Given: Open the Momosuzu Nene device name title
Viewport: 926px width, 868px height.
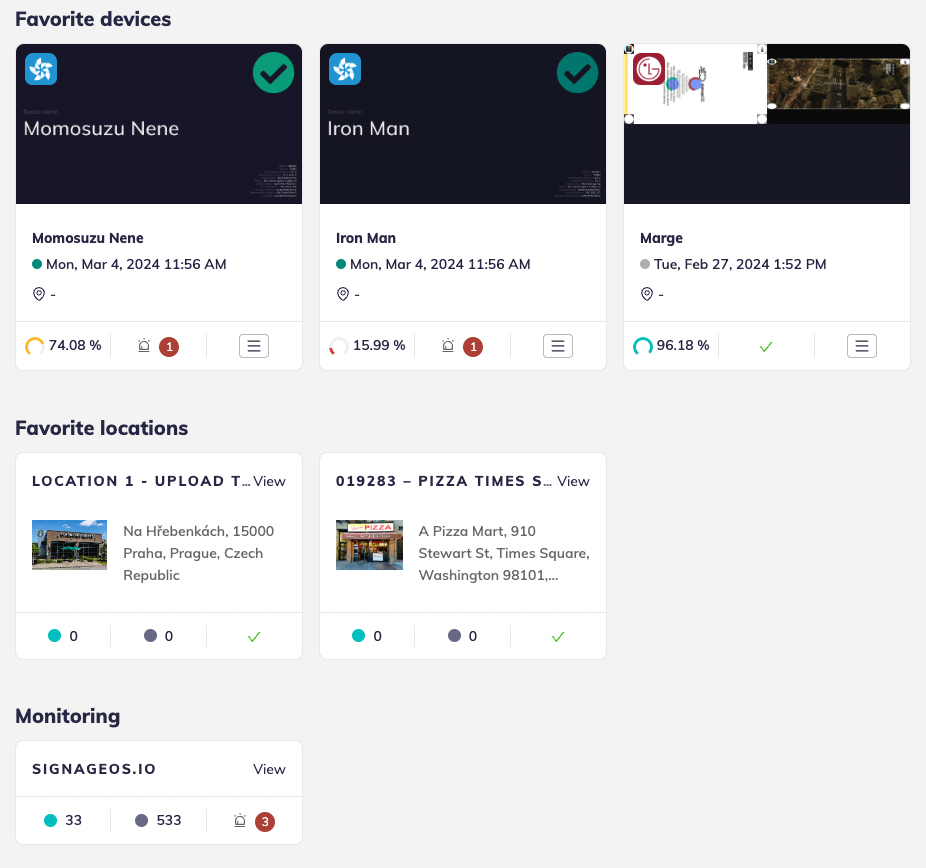Looking at the screenshot, I should tap(88, 238).
